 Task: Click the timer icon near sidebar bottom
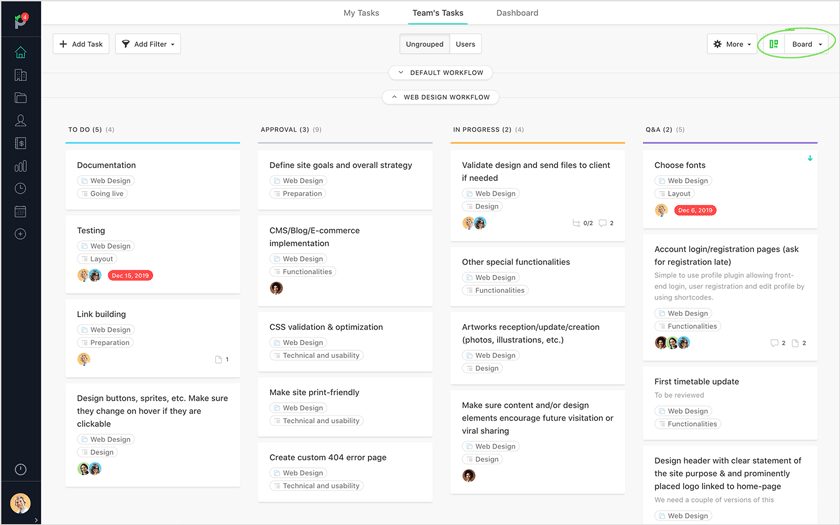20,470
